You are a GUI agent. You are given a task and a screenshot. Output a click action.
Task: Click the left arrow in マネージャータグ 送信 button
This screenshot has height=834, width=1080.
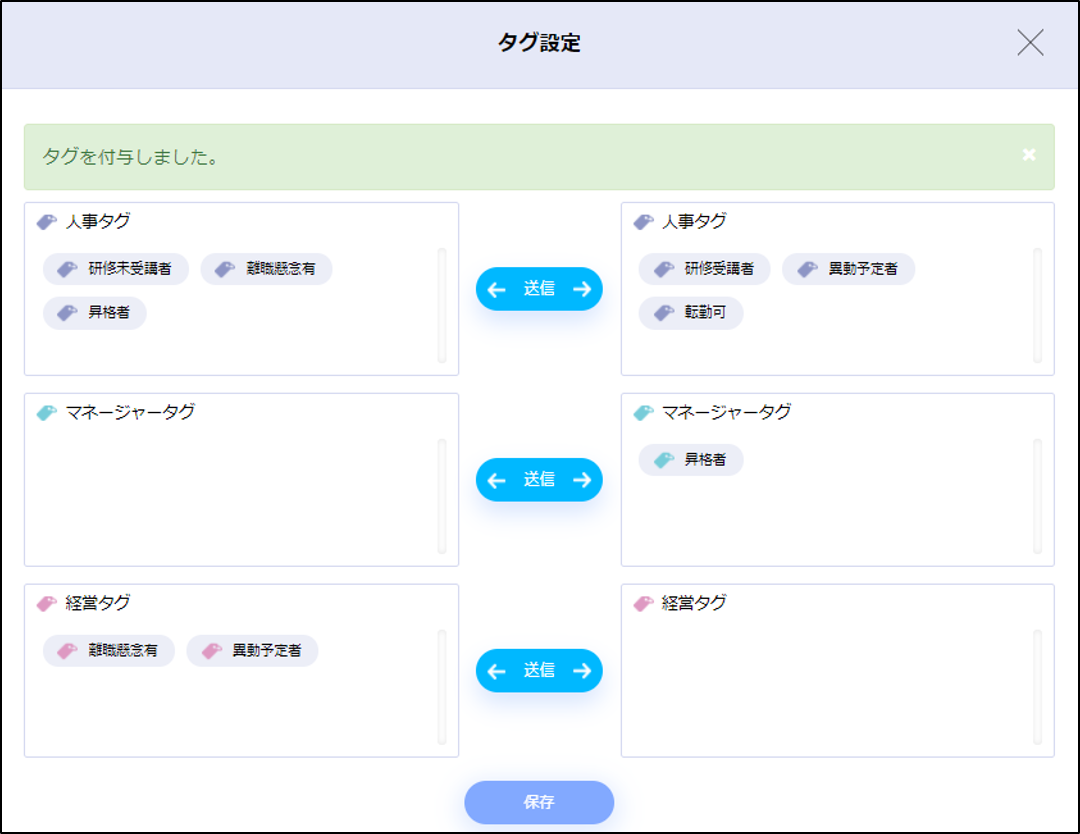coord(497,480)
